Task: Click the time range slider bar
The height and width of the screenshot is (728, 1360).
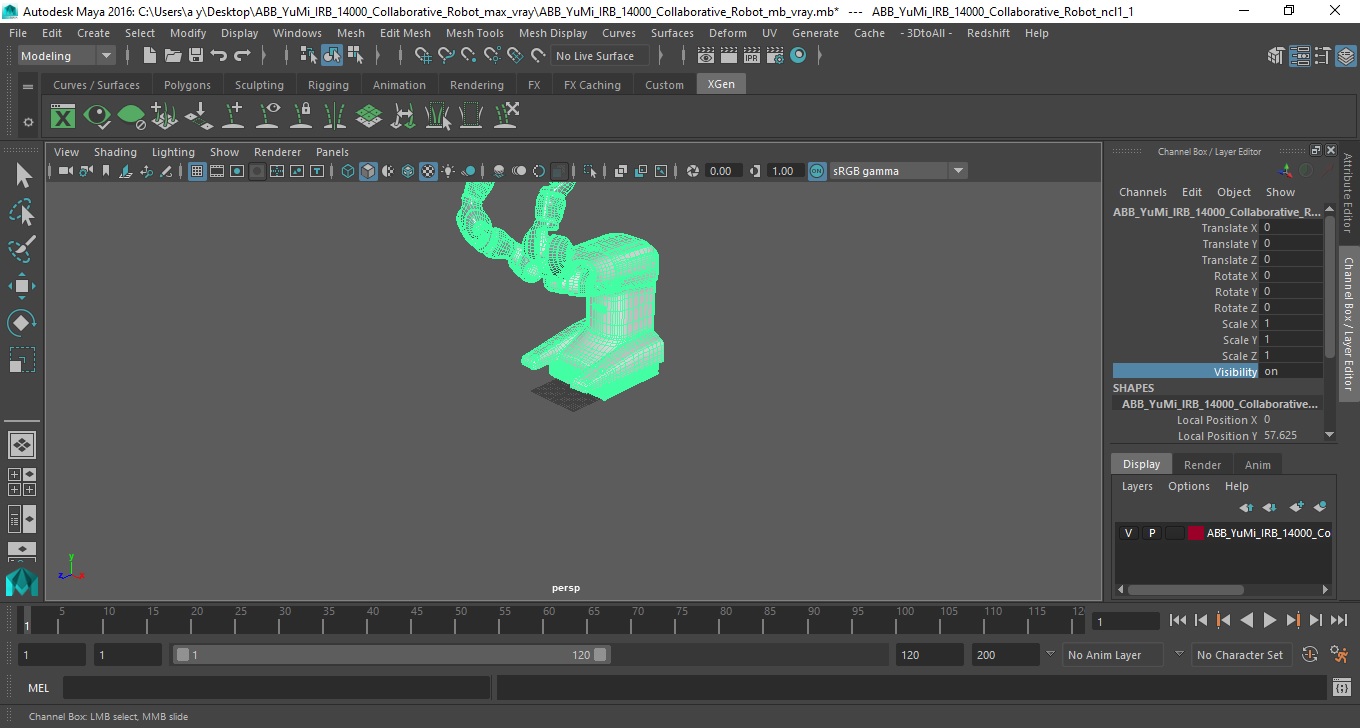Action: (x=390, y=655)
